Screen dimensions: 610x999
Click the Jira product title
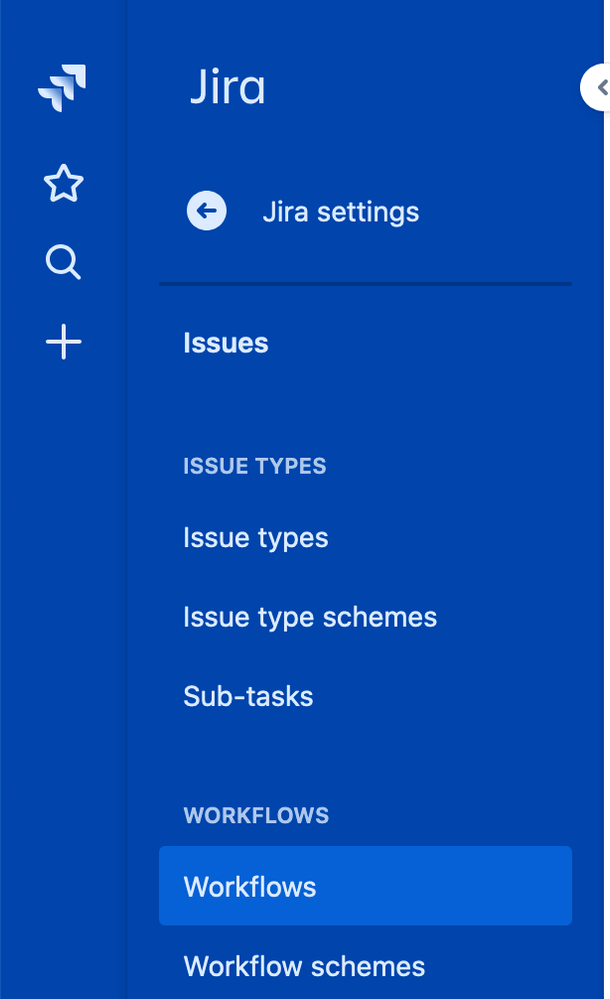(228, 87)
